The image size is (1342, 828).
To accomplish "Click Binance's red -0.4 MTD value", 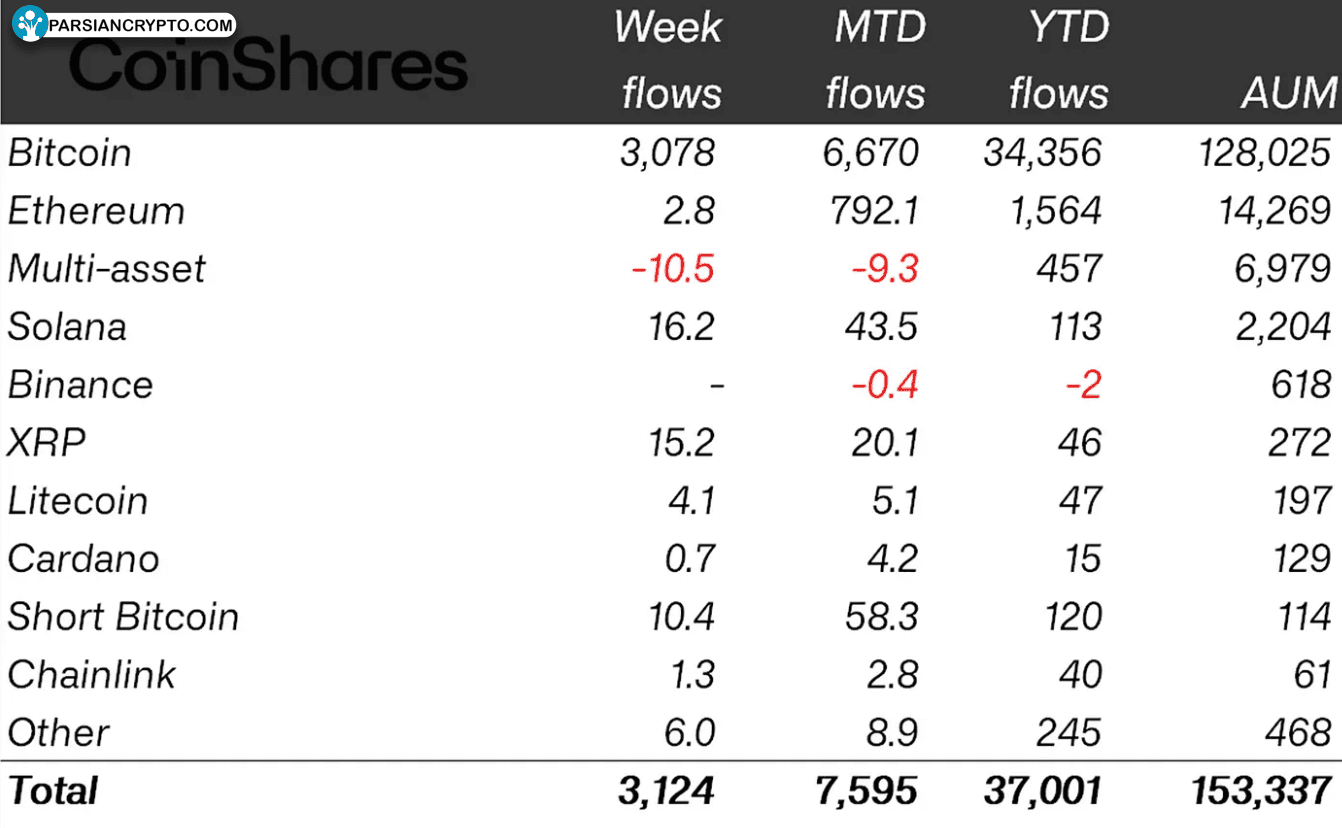I will click(x=885, y=385).
